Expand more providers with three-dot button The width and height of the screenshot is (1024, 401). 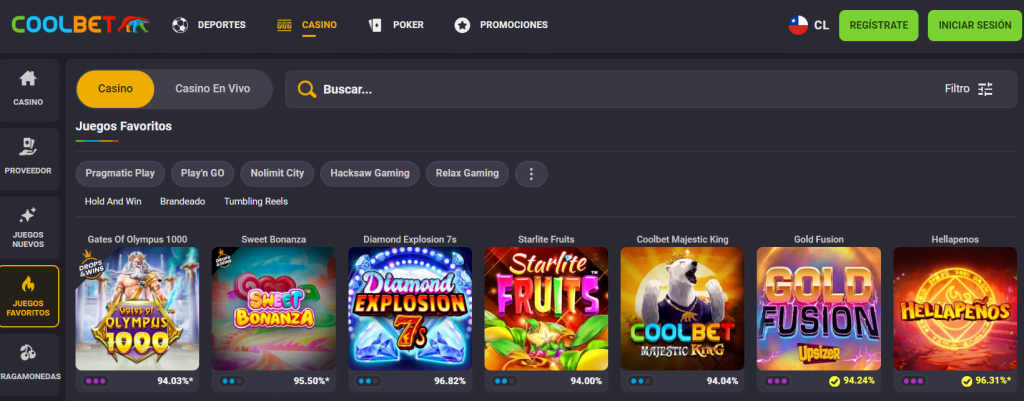pyautogui.click(x=531, y=174)
